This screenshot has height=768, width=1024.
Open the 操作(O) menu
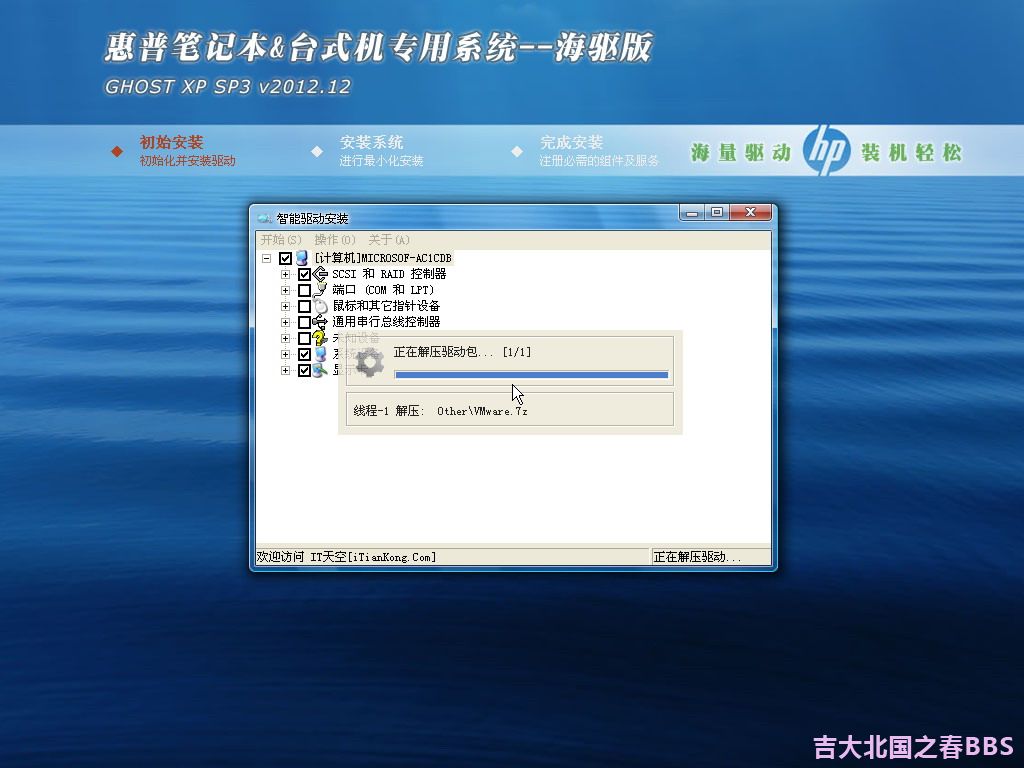coord(335,240)
